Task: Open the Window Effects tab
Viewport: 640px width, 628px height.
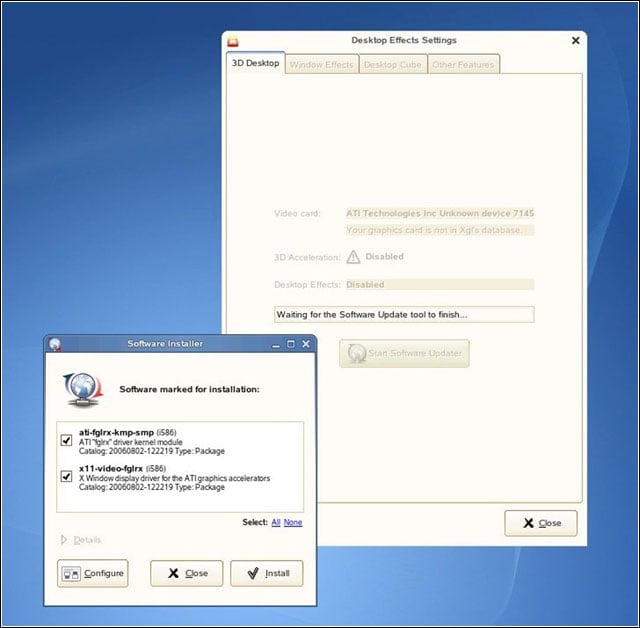Action: tap(322, 64)
